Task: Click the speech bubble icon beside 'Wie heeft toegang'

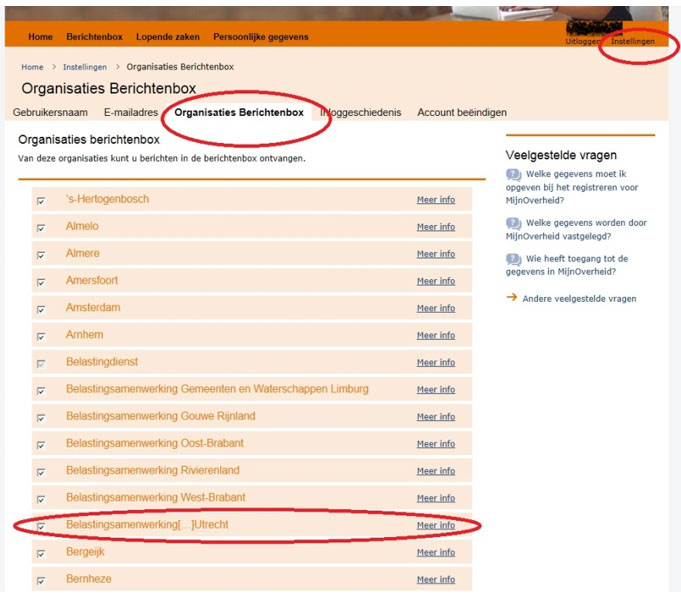Action: coord(513,259)
